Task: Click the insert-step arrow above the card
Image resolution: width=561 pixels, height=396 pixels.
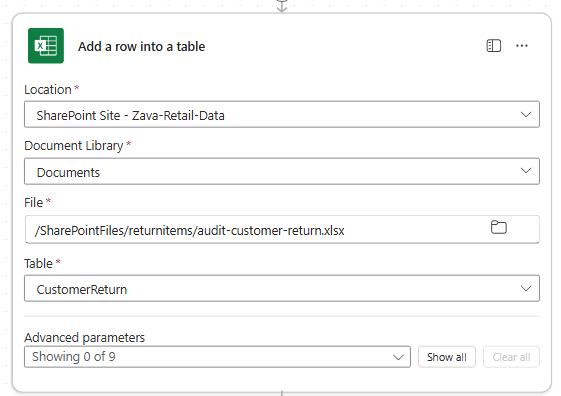Action: click(x=282, y=6)
